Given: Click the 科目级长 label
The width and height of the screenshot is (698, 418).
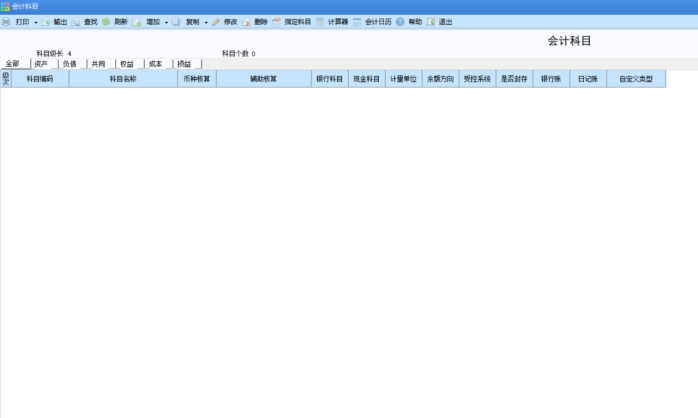Looking at the screenshot, I should pos(50,53).
